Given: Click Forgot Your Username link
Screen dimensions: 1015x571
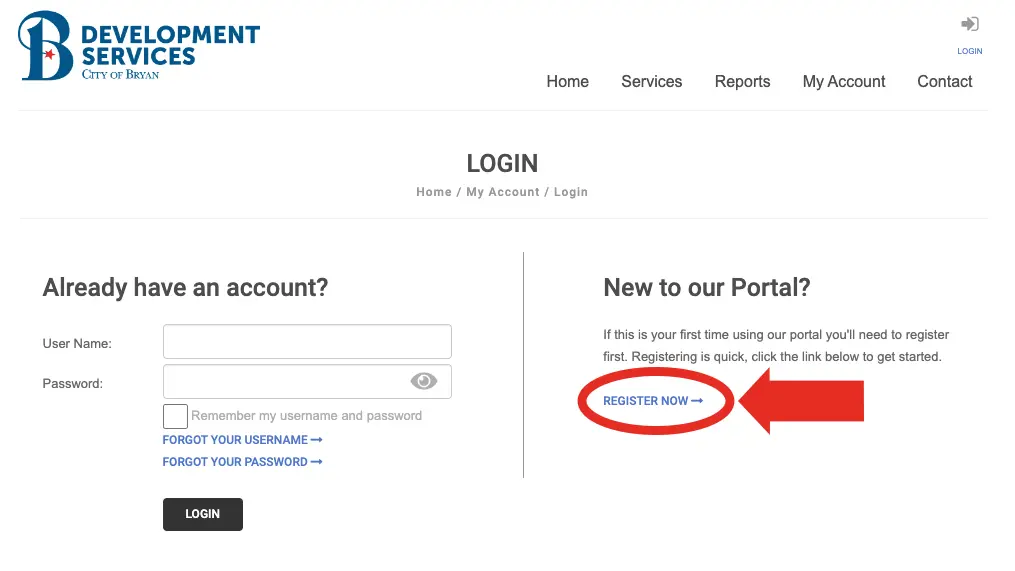Looking at the screenshot, I should pyautogui.click(x=235, y=440).
